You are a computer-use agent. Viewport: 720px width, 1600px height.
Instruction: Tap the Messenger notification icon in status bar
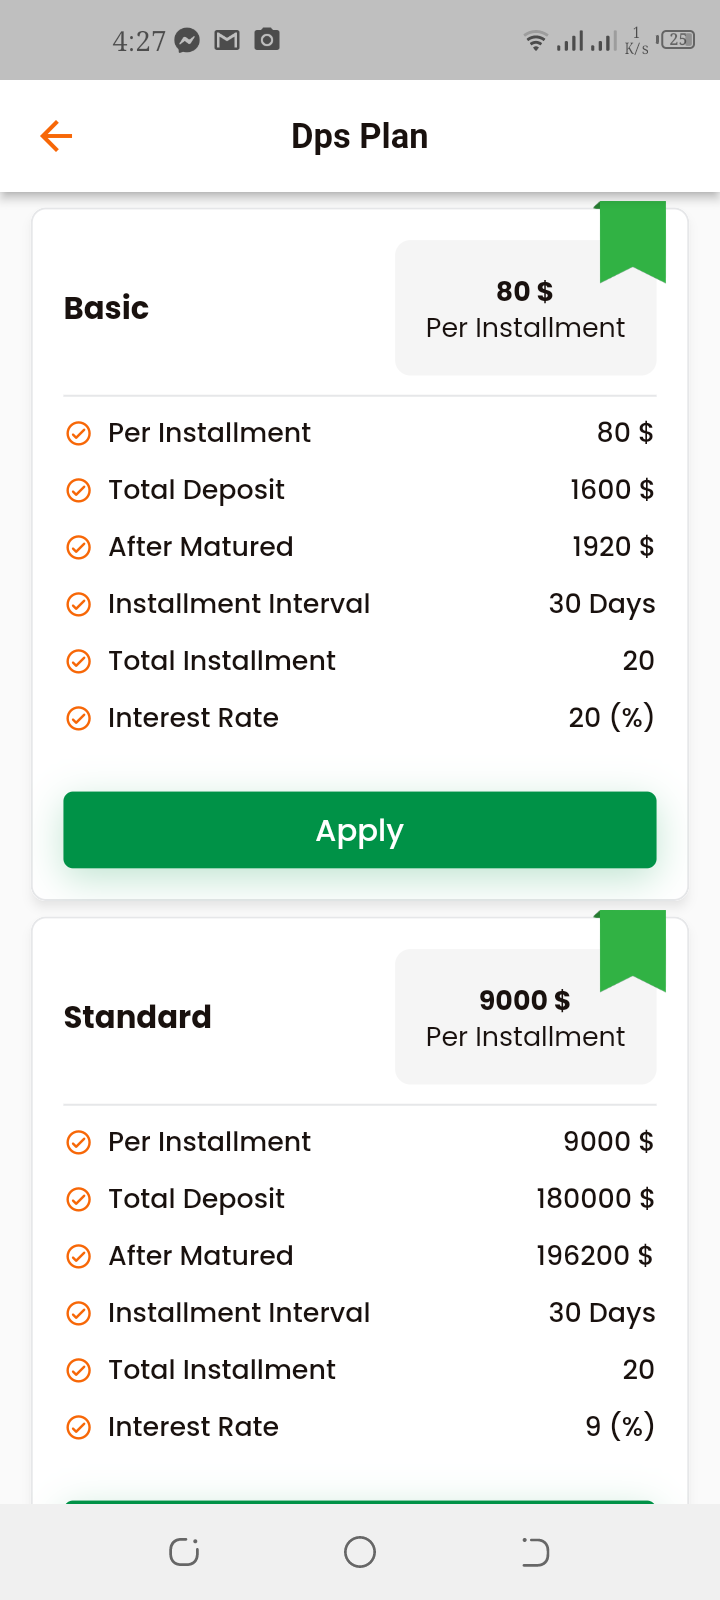187,40
